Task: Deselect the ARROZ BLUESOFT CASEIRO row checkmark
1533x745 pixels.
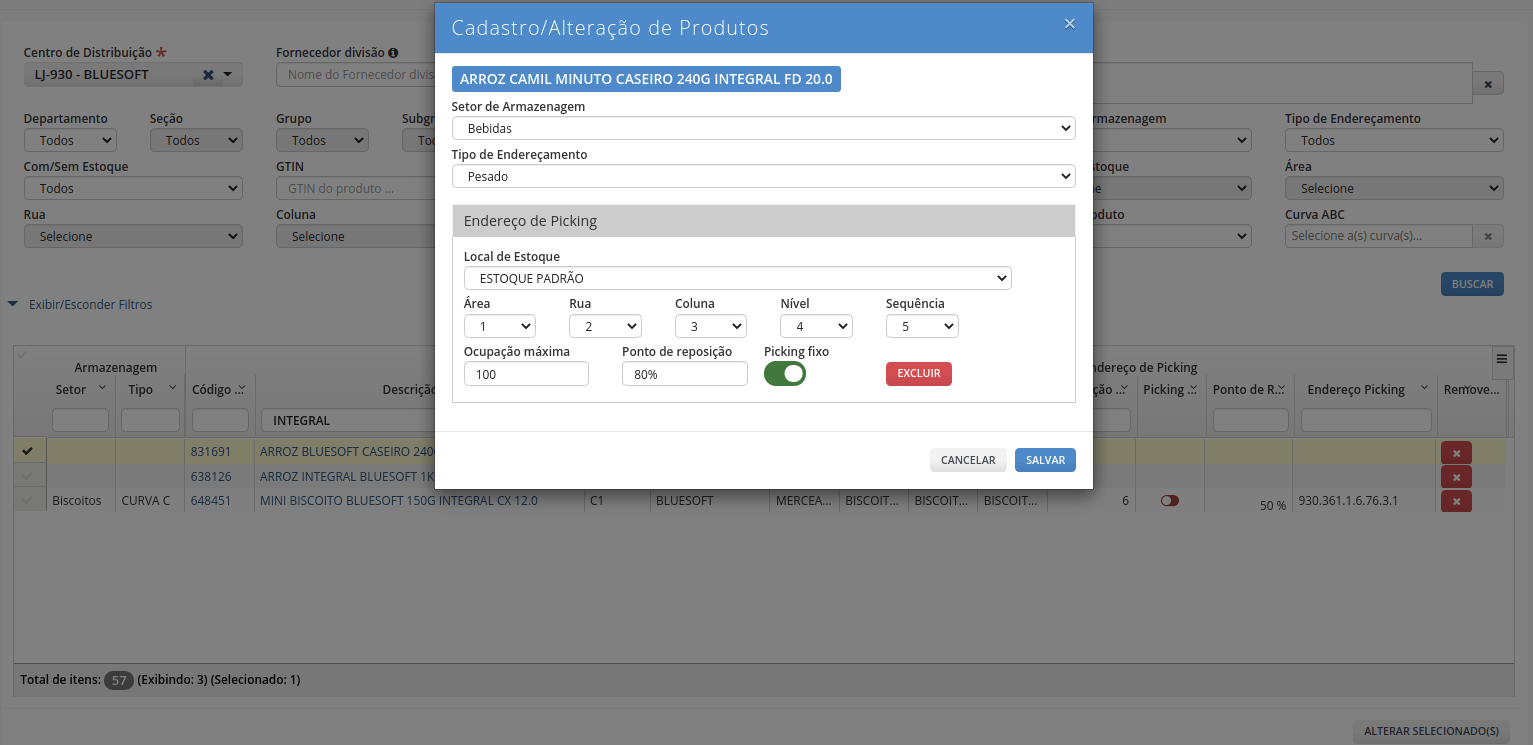Action: (x=28, y=451)
